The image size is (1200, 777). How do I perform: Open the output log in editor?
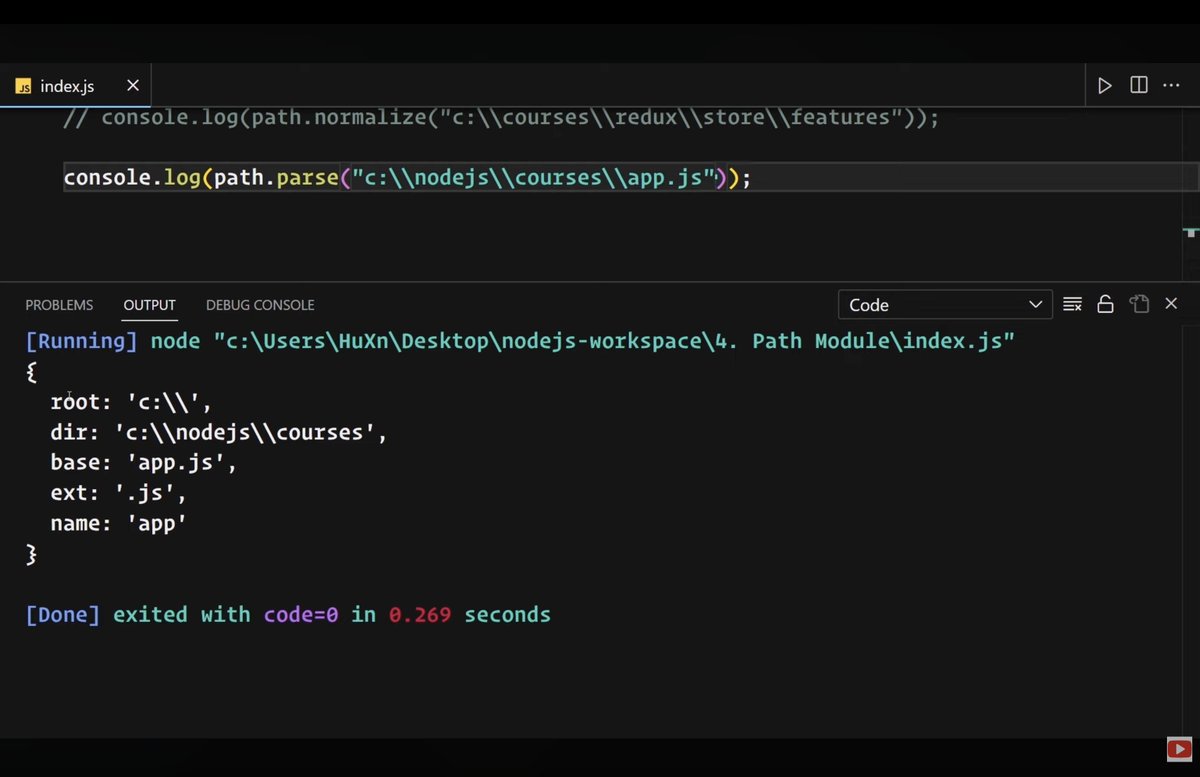click(1139, 304)
